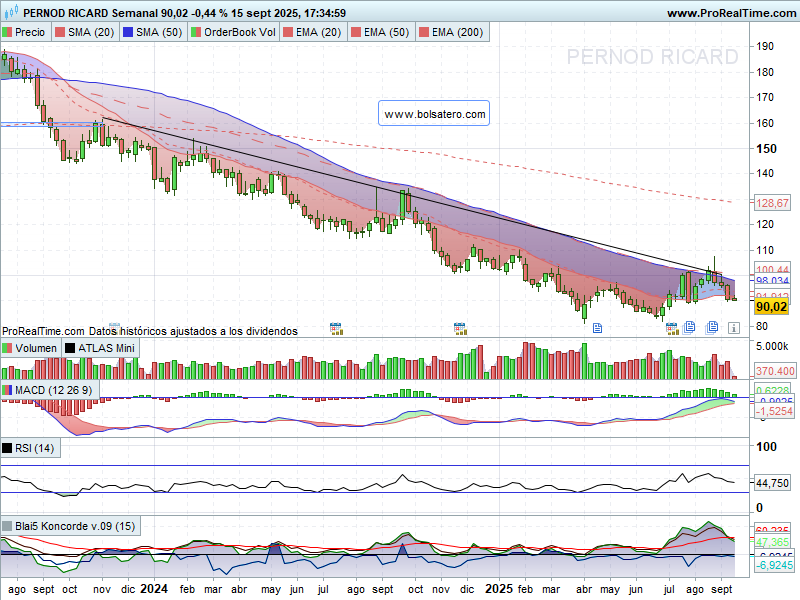Open the Blai5 Koncorde v.09 (15) label
Screen dimensions: 800x600
point(69,526)
